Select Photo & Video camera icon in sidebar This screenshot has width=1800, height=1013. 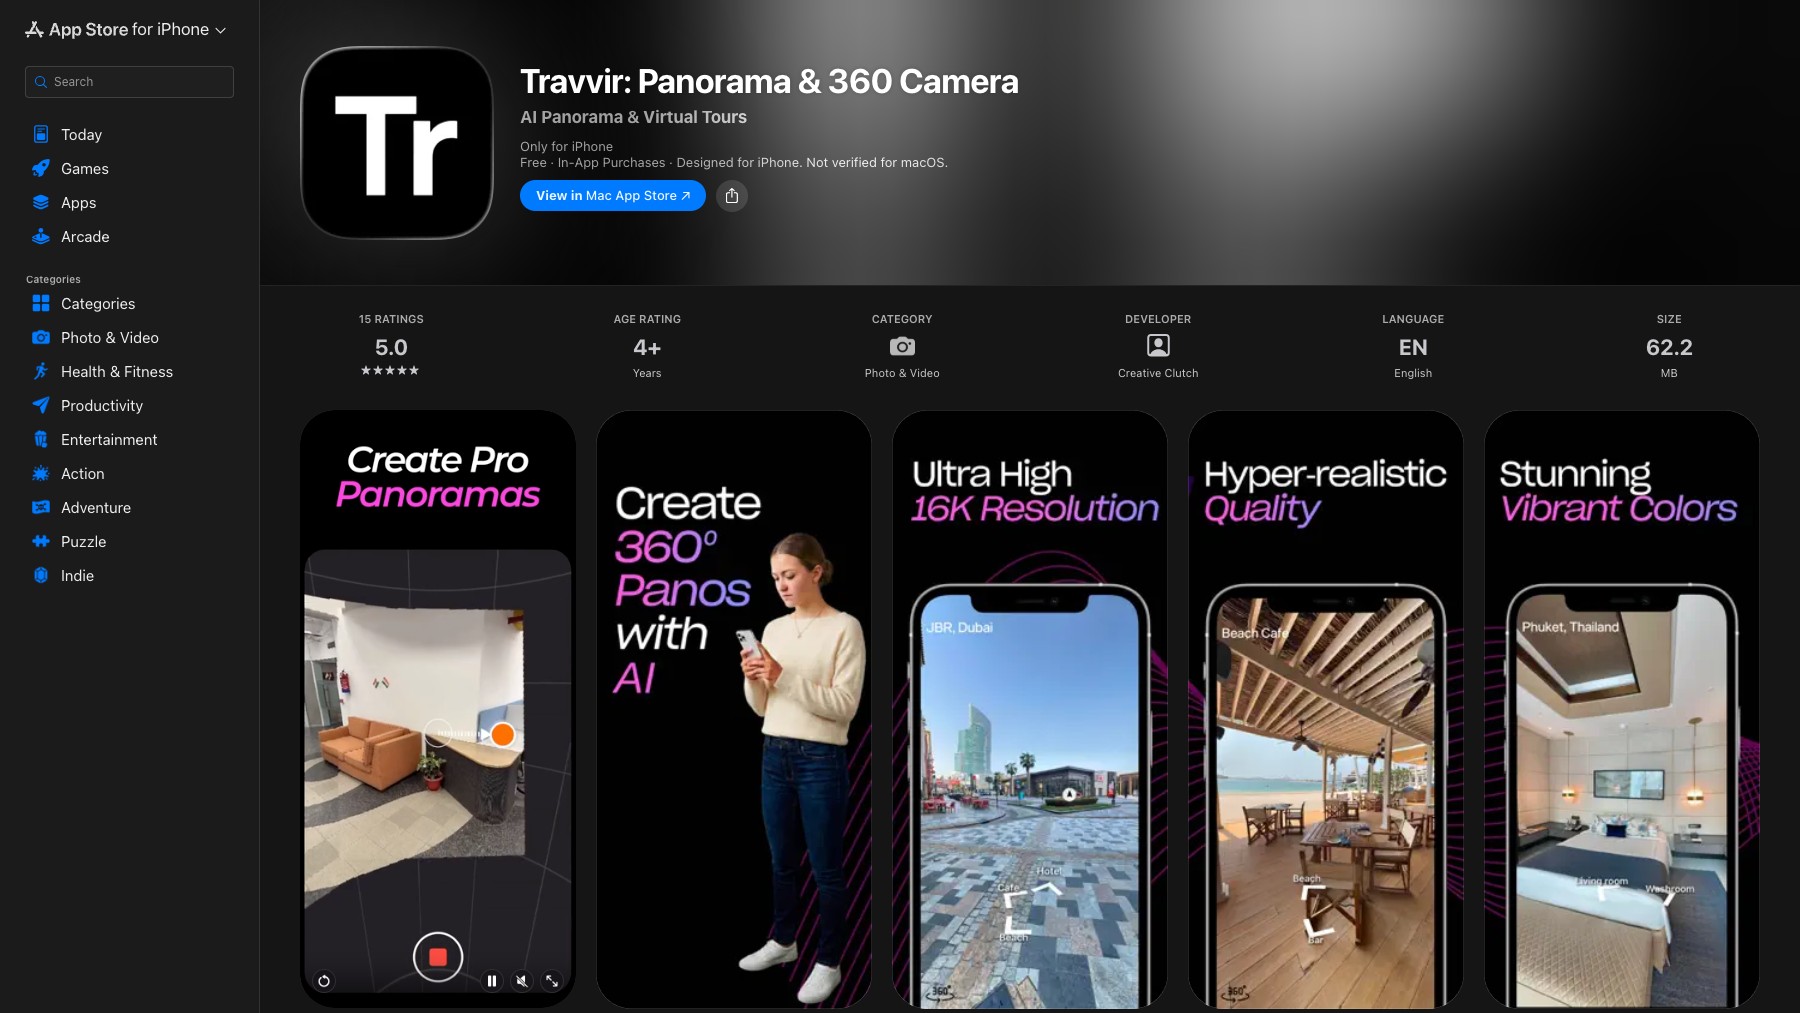[x=41, y=337]
